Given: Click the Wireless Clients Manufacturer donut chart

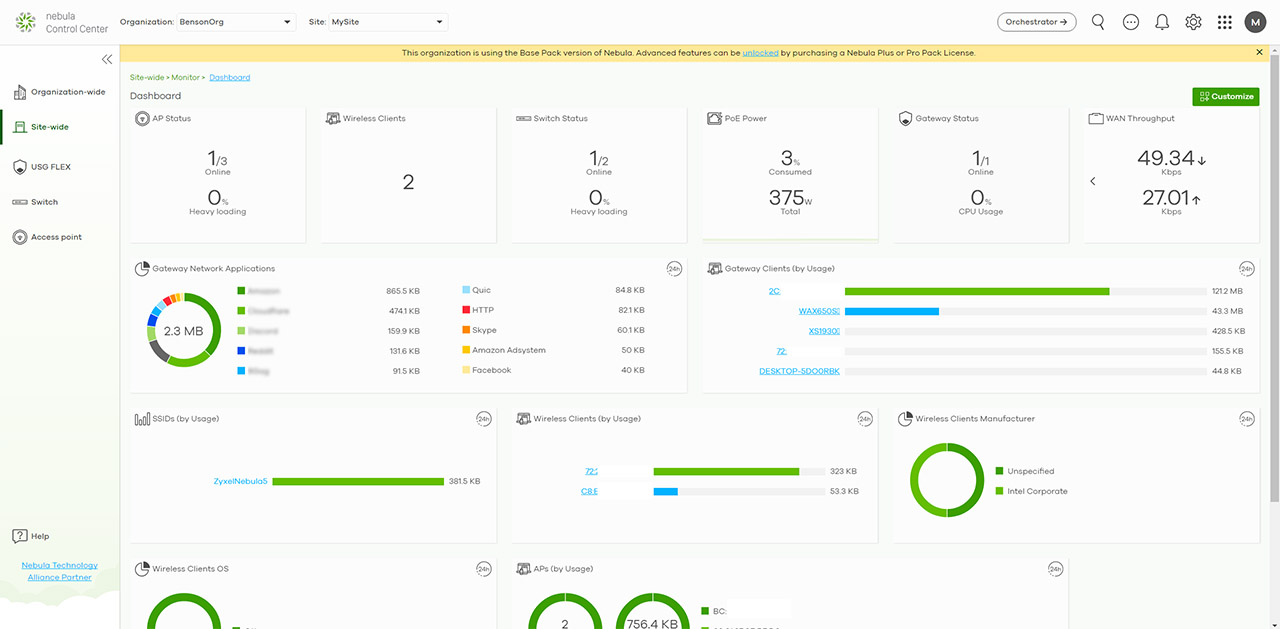Looking at the screenshot, I should click(947, 480).
